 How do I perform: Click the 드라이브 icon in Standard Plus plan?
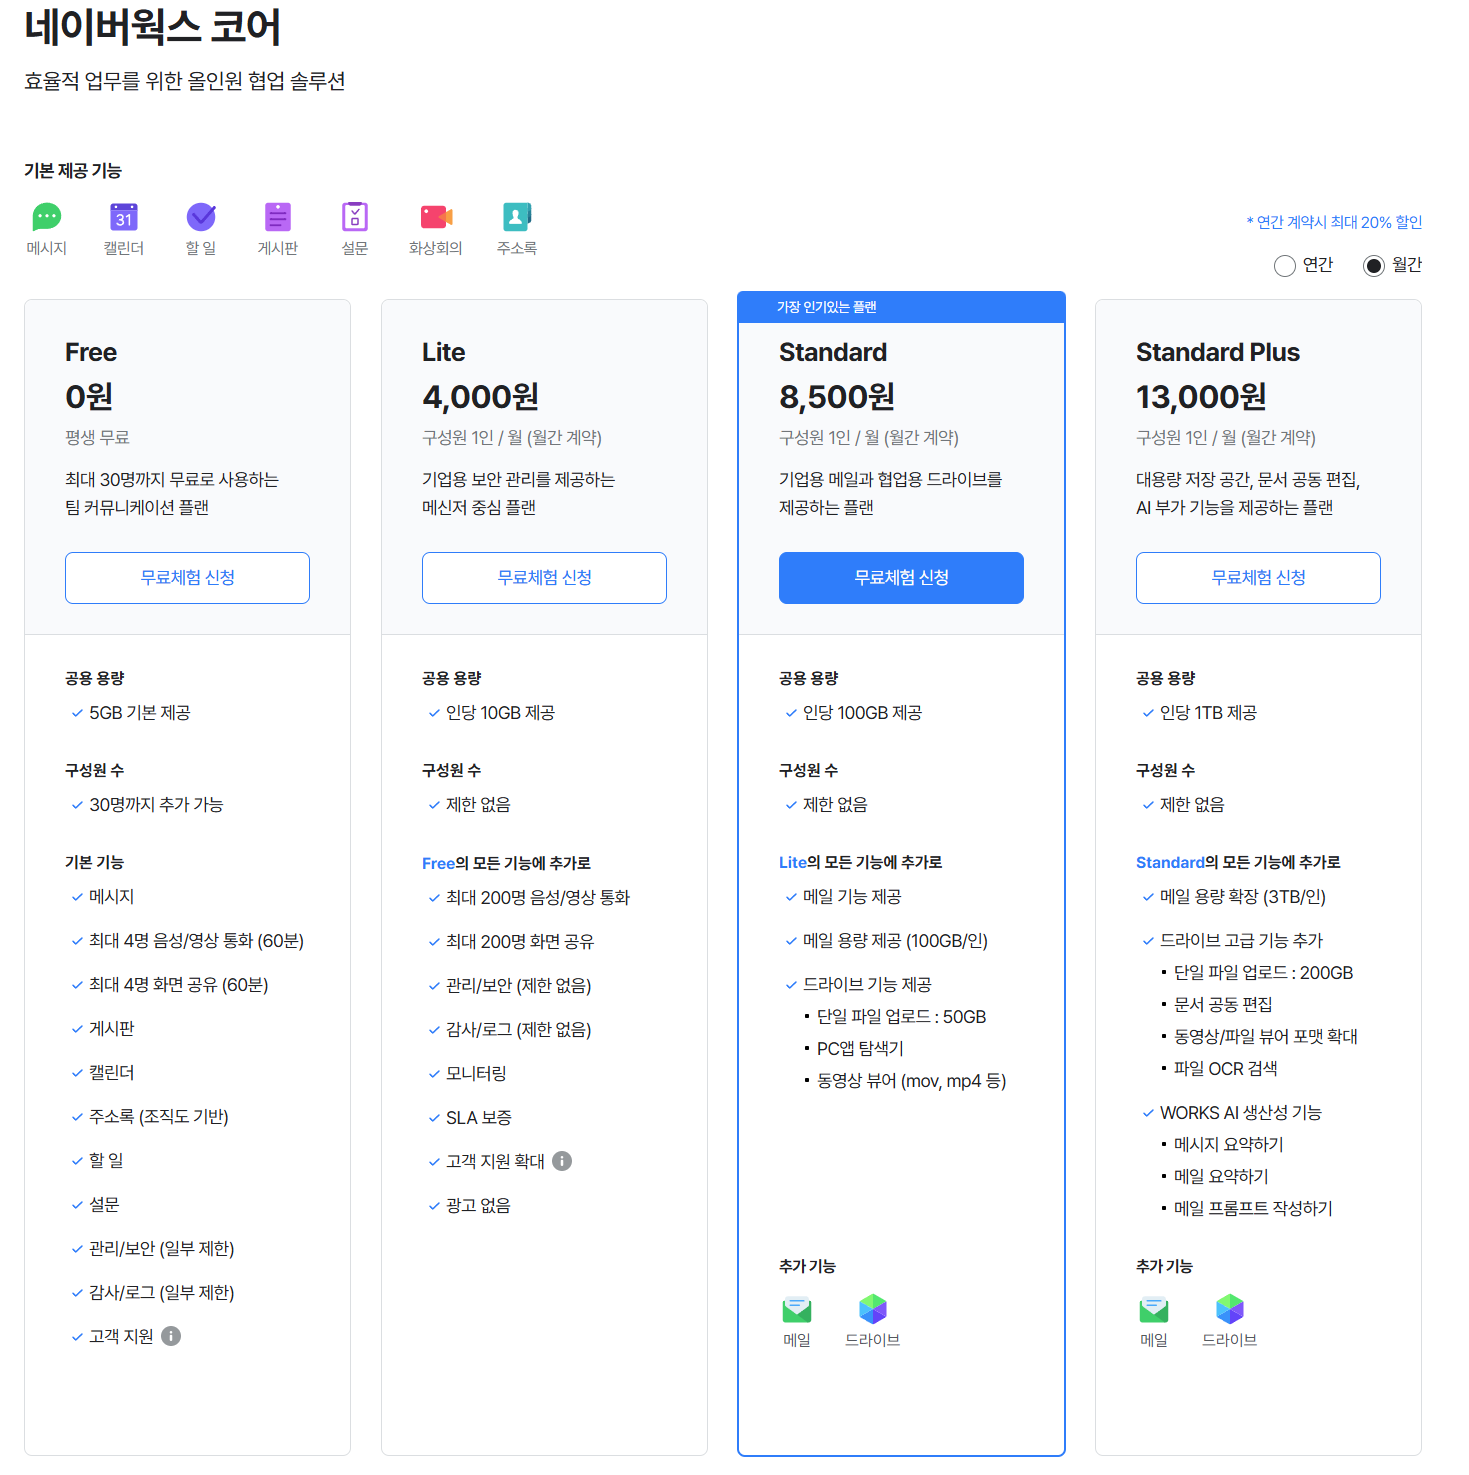[x=1230, y=1309]
